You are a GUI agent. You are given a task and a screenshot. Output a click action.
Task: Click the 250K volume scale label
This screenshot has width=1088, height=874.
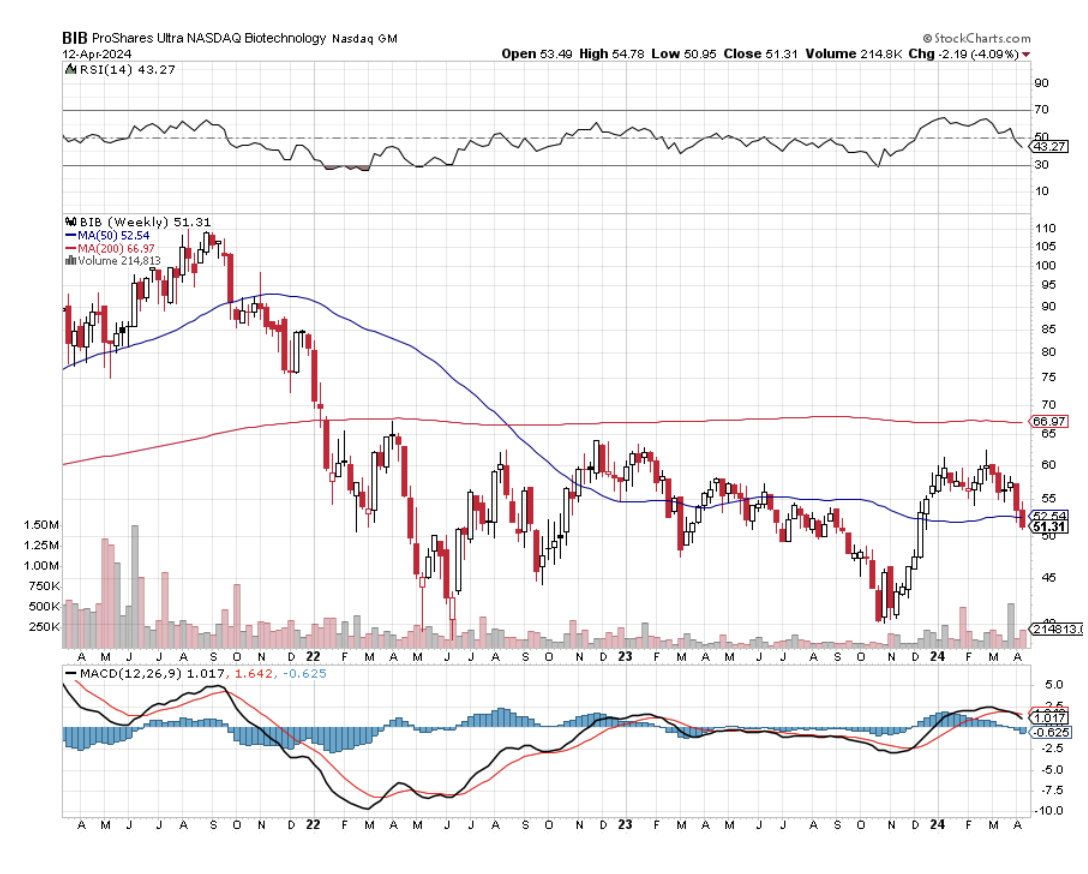click(x=44, y=627)
